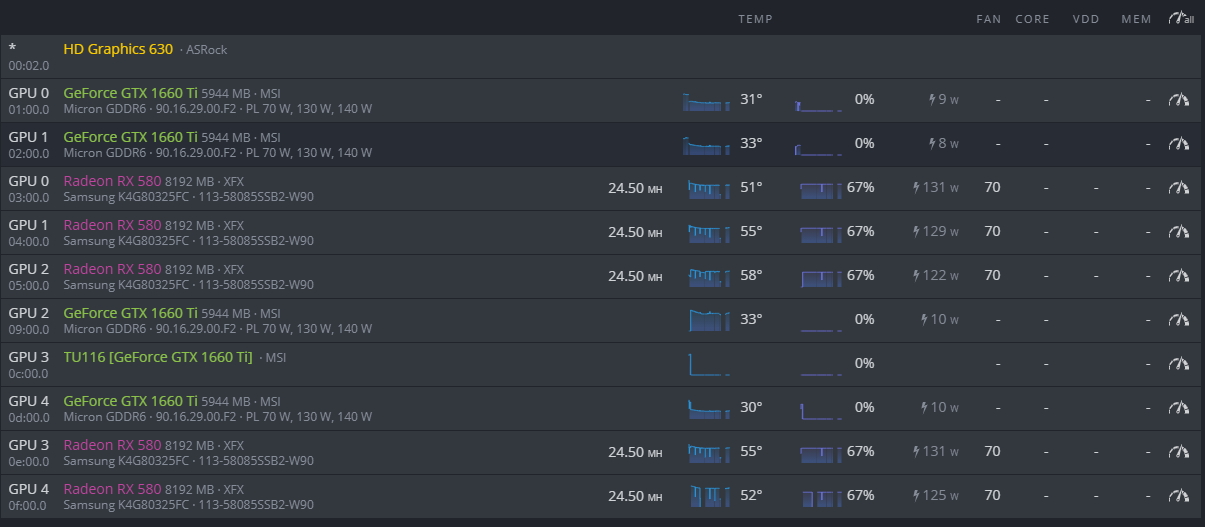This screenshot has width=1205, height=527.
Task: Click 131 w power on 0e:00.0 row
Action: tap(936, 451)
